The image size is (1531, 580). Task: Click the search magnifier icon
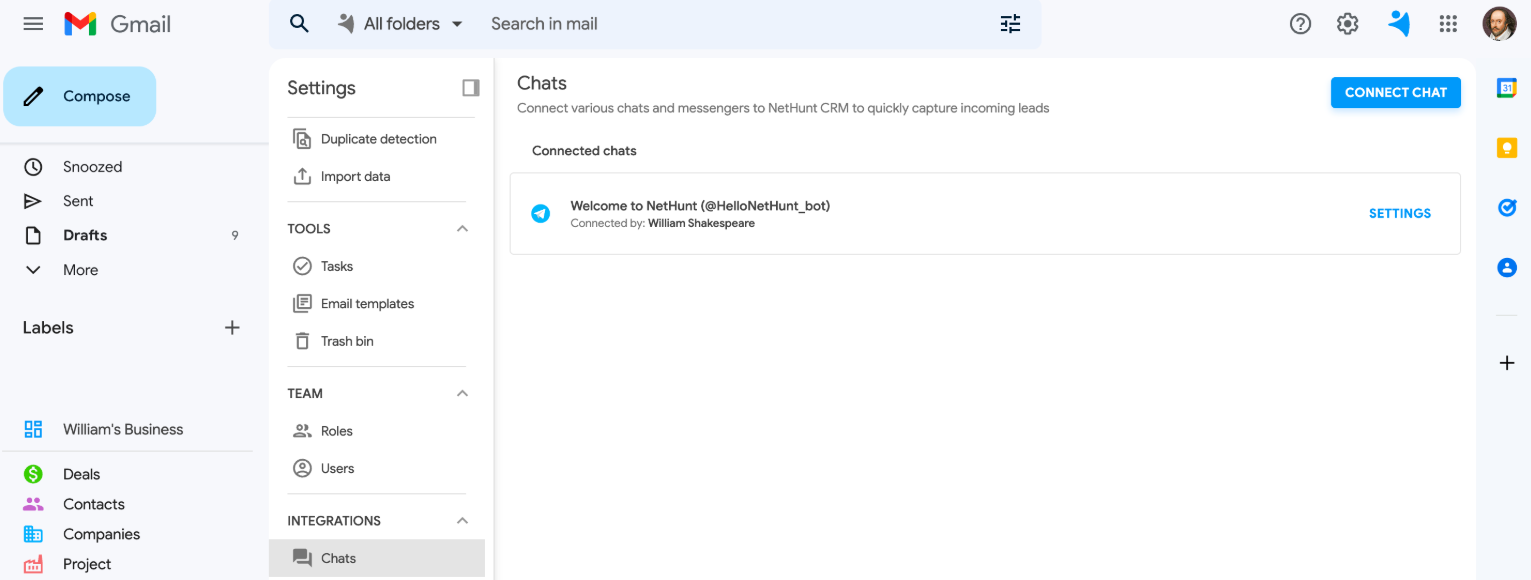coord(299,23)
